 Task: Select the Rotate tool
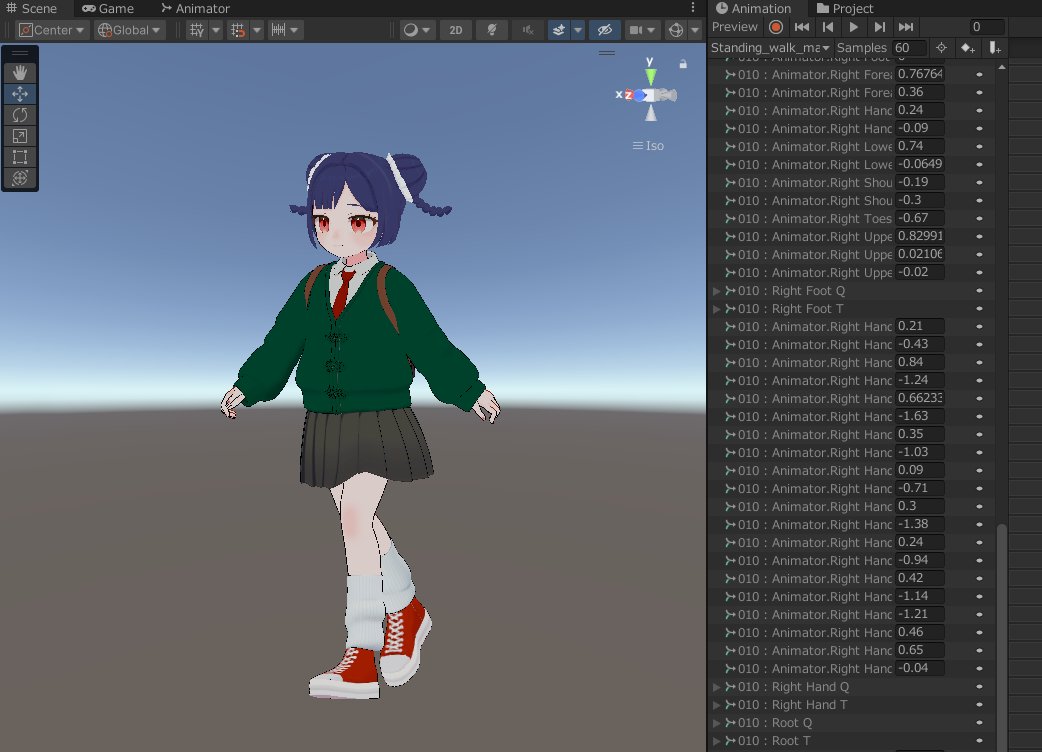click(20, 115)
